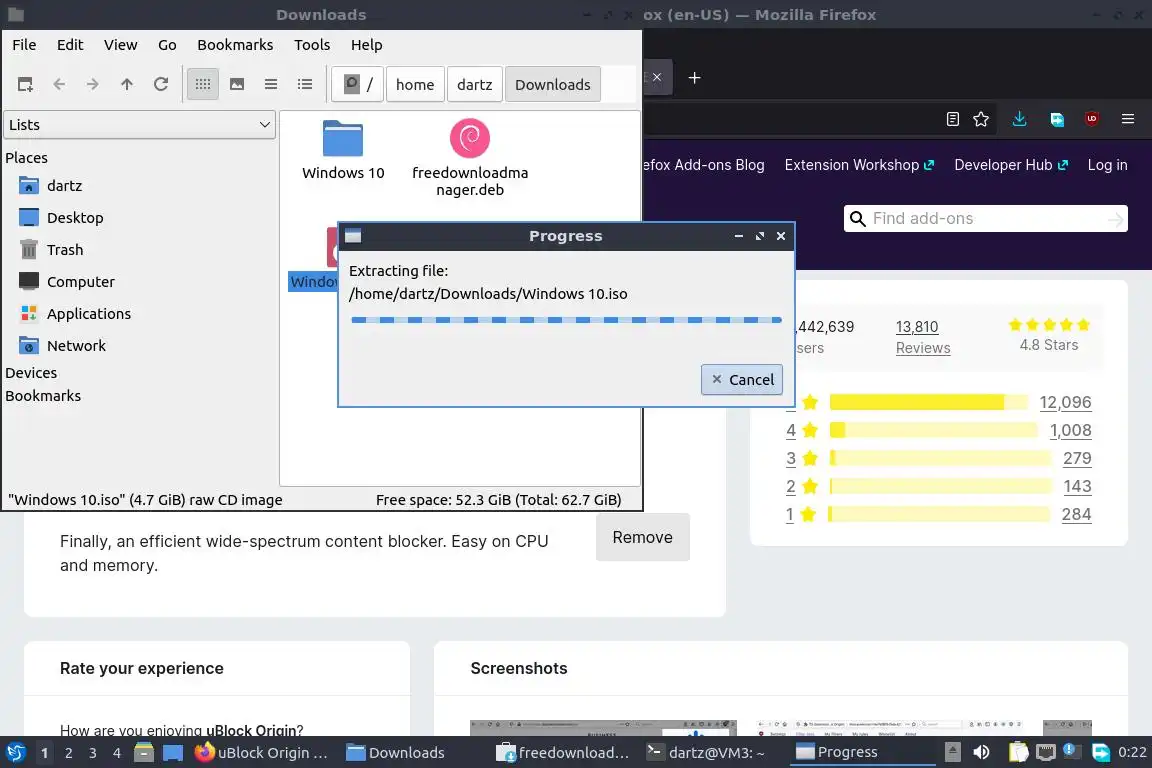The image size is (1152, 768).
Task: Open Developer Hub link
Action: [x=1011, y=165]
